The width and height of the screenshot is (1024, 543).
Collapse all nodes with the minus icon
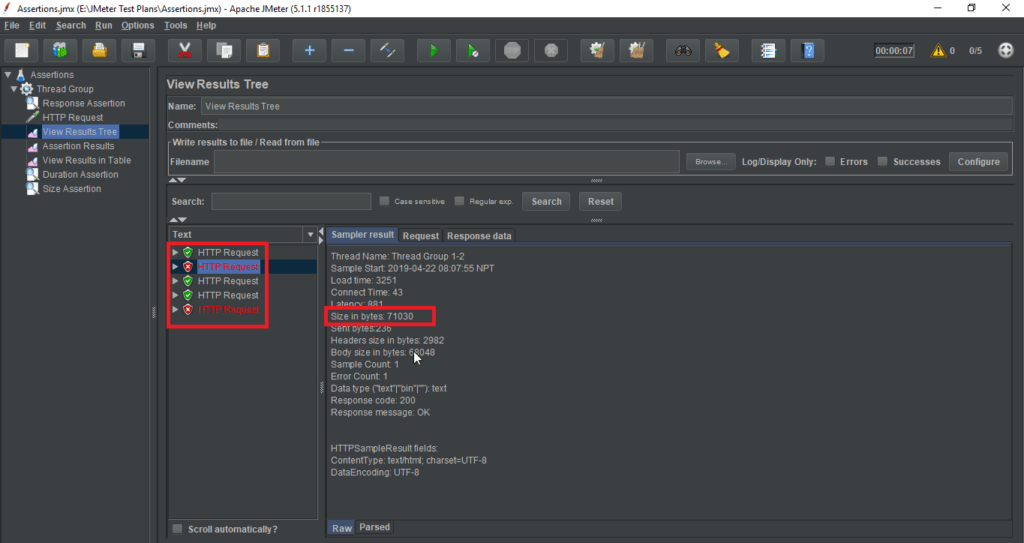(x=349, y=50)
